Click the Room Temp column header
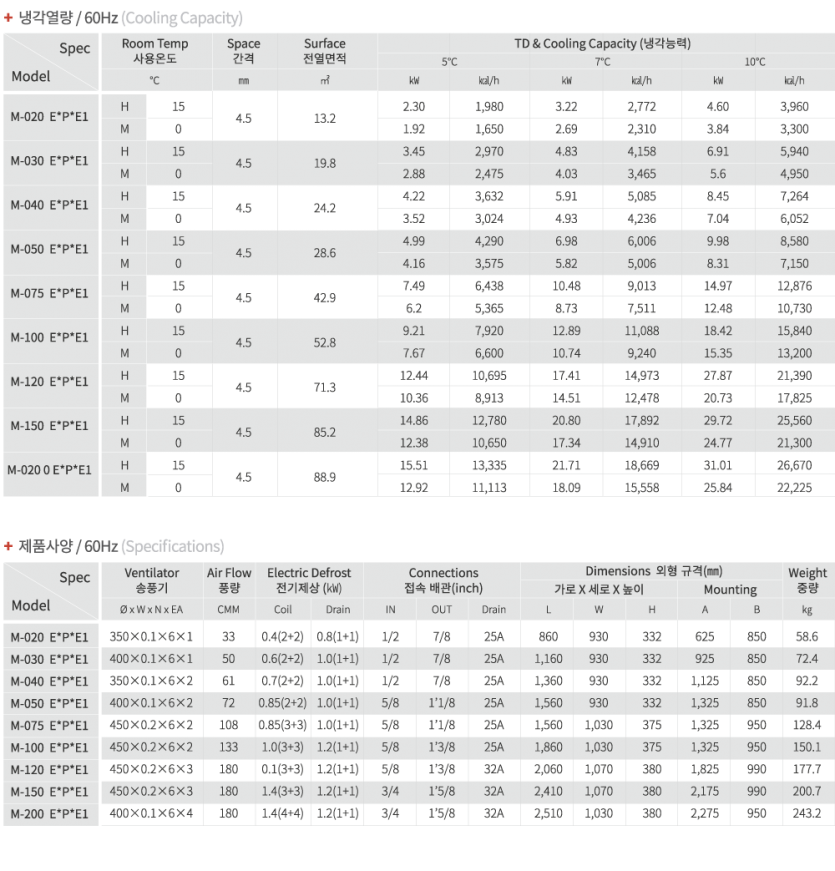 pos(153,51)
